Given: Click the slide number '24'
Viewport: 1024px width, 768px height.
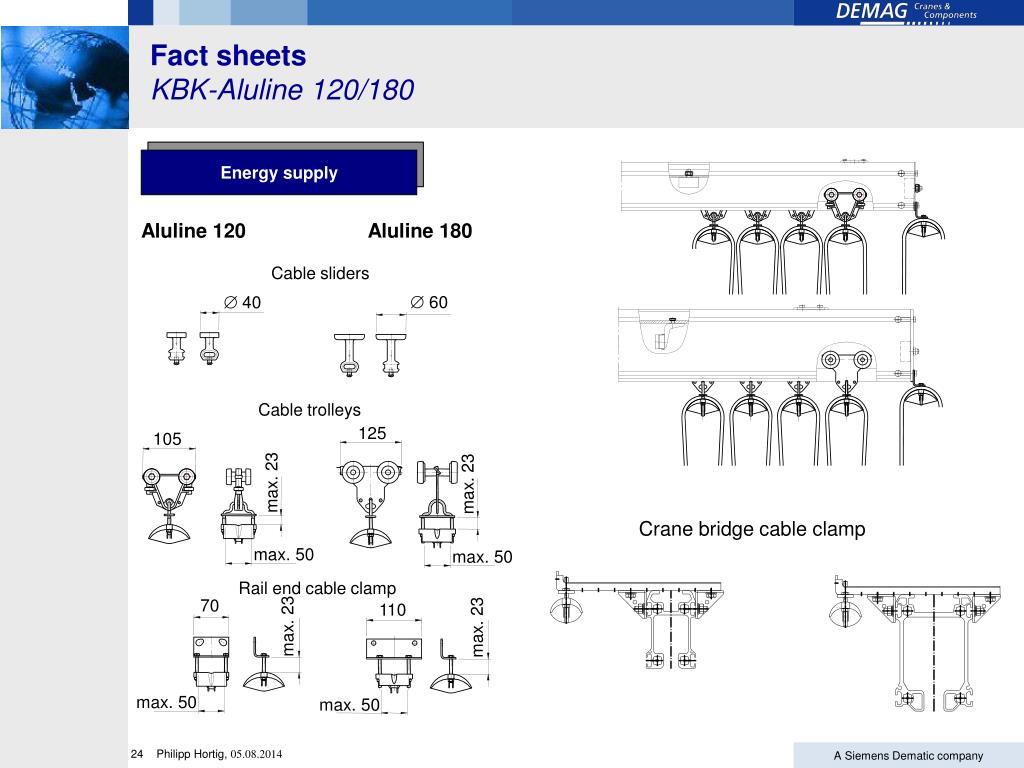Looking at the screenshot, I should tap(137, 754).
